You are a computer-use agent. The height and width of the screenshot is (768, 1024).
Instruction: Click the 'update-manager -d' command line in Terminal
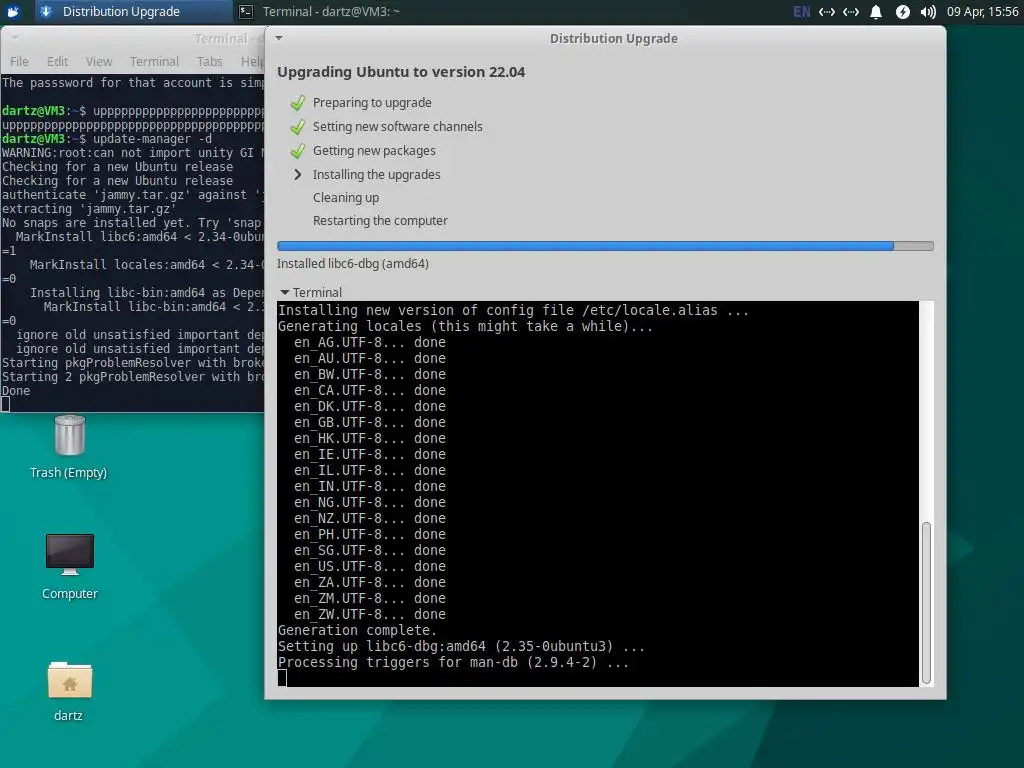152,138
